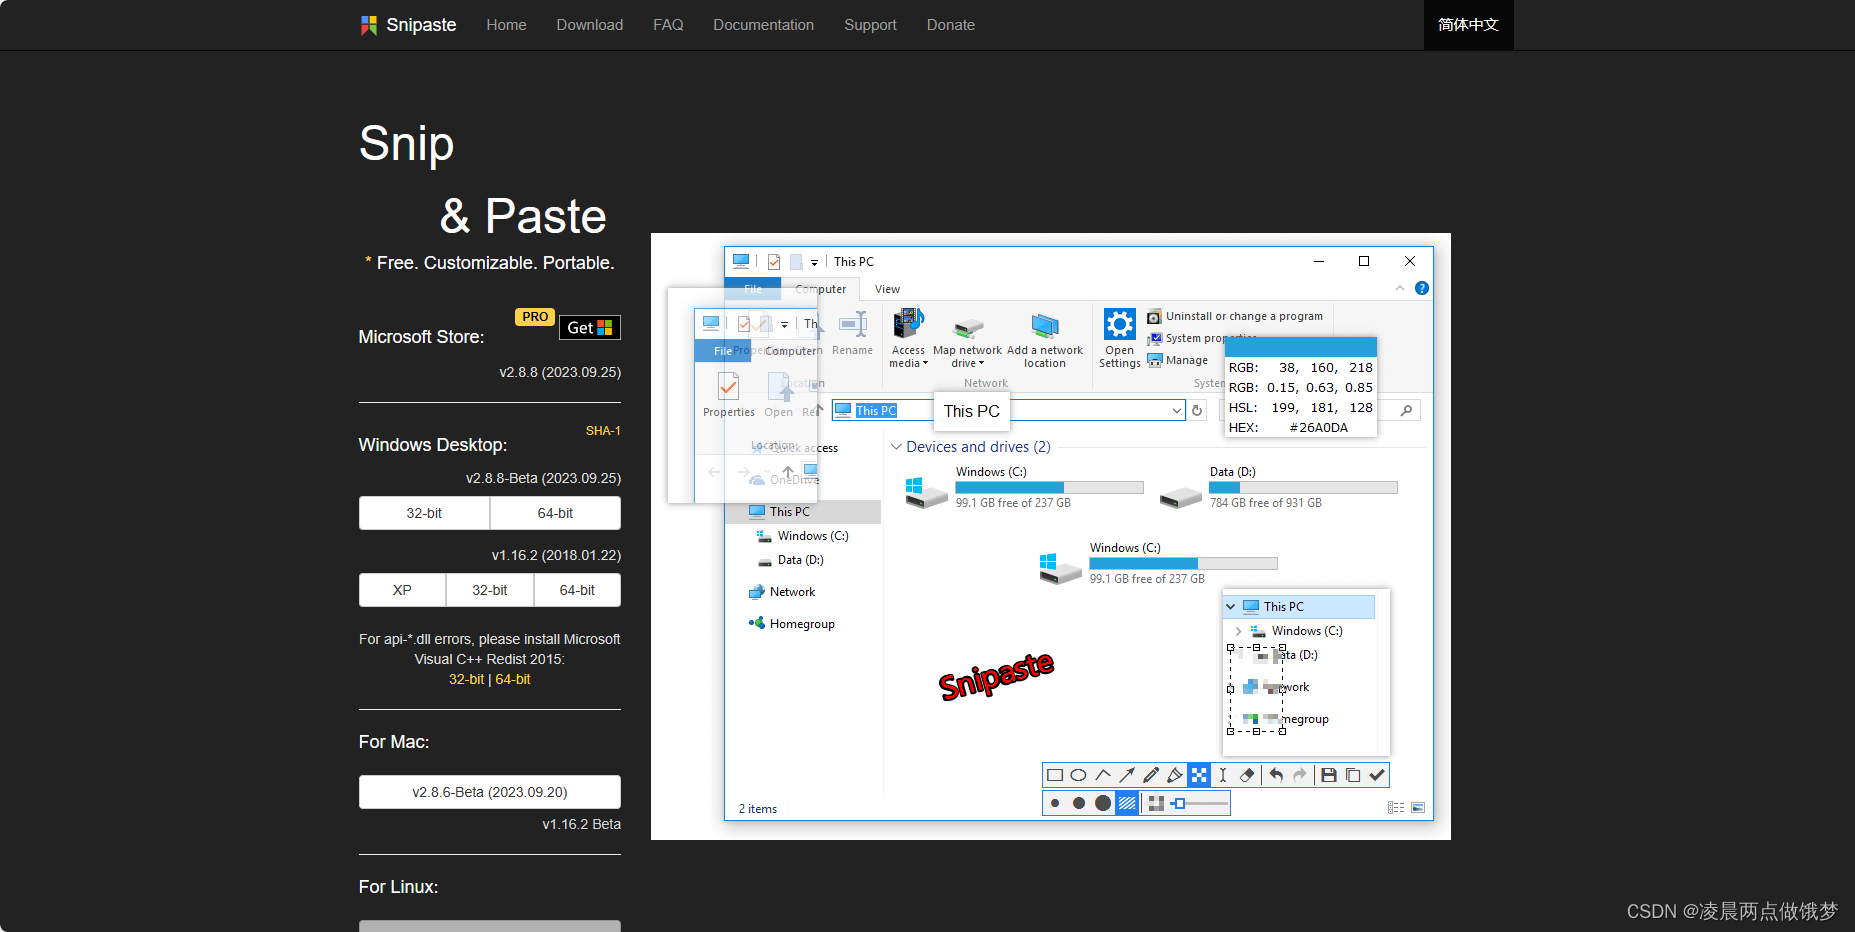This screenshot has width=1855, height=932.
Task: Adjust the mosaic strength slider
Action: (1199, 803)
